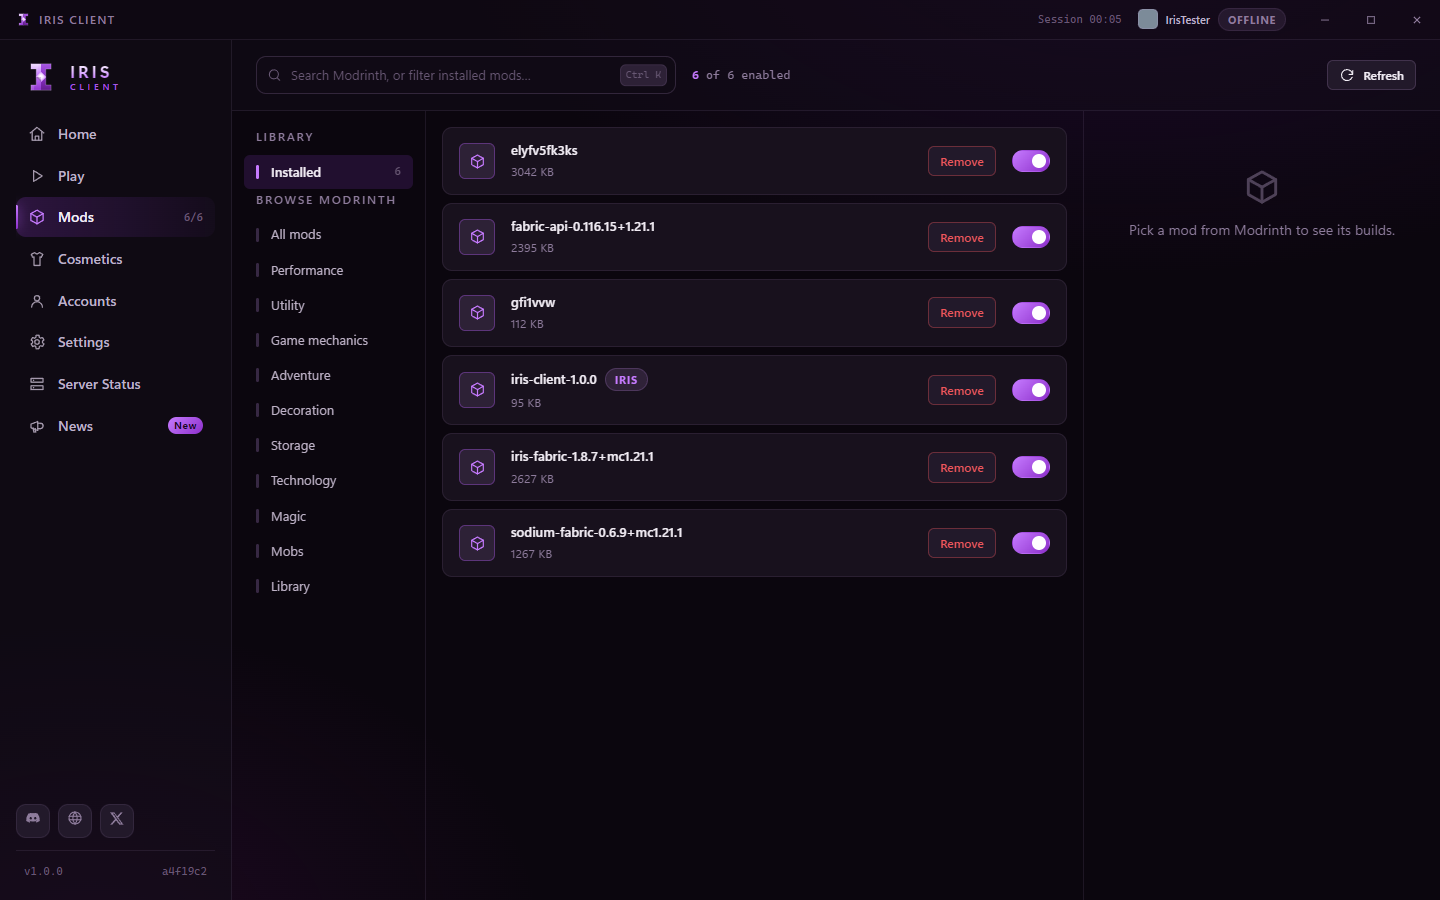
Task: Click the Cosmetics shirt icon
Action: [37, 259]
